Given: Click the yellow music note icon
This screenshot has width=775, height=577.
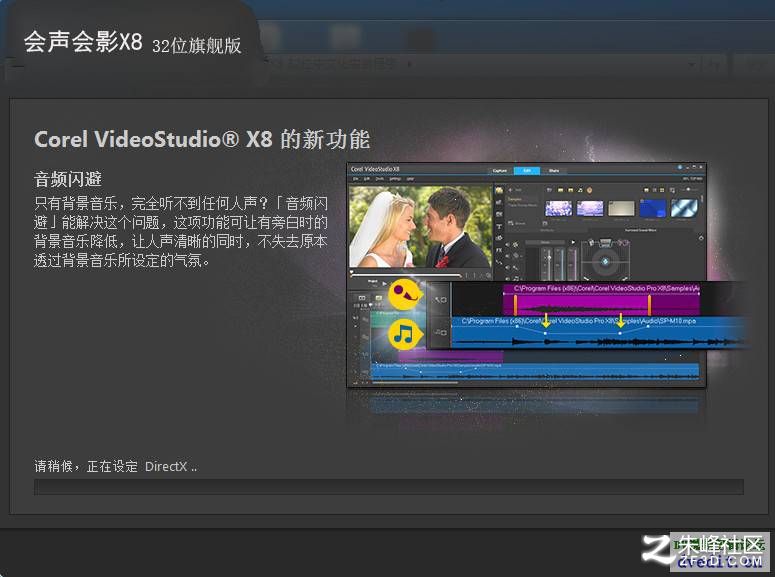Looking at the screenshot, I should [x=405, y=335].
